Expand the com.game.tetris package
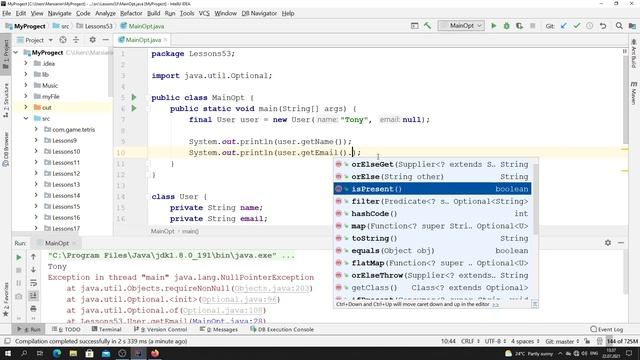 coord(36,129)
